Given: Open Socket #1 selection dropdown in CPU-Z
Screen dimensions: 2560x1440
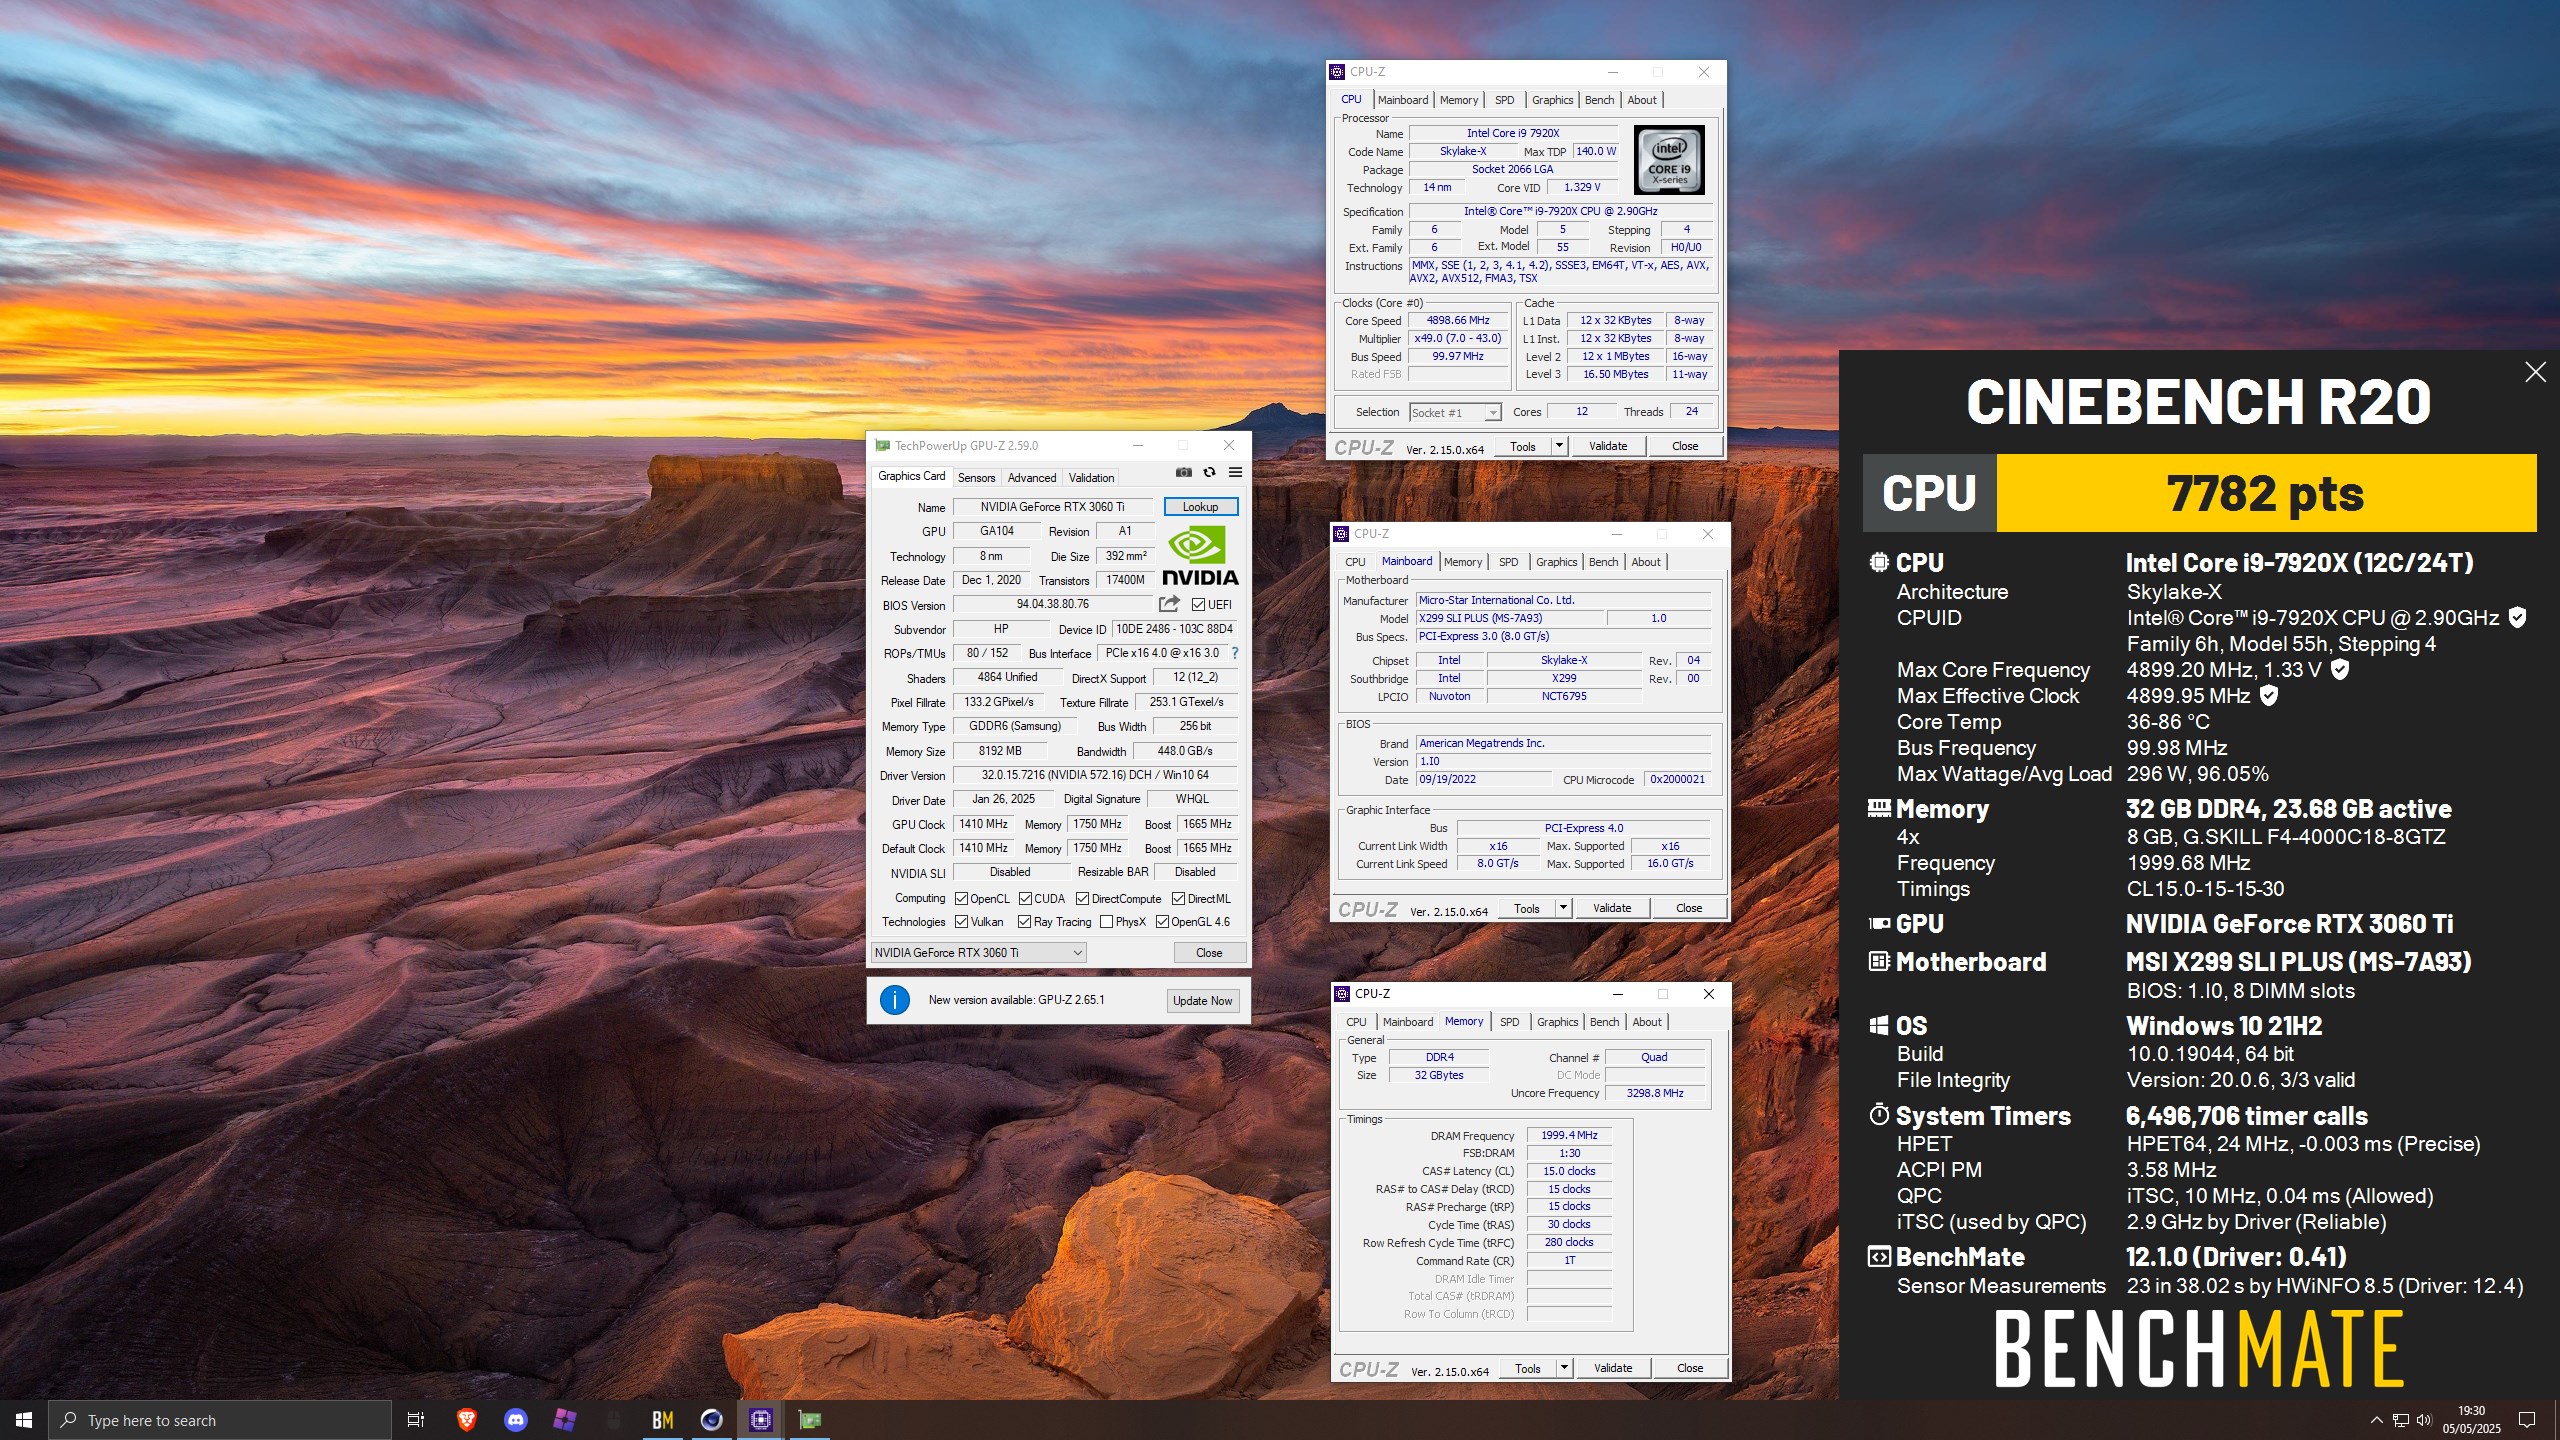Looking at the screenshot, I should click(1456, 413).
